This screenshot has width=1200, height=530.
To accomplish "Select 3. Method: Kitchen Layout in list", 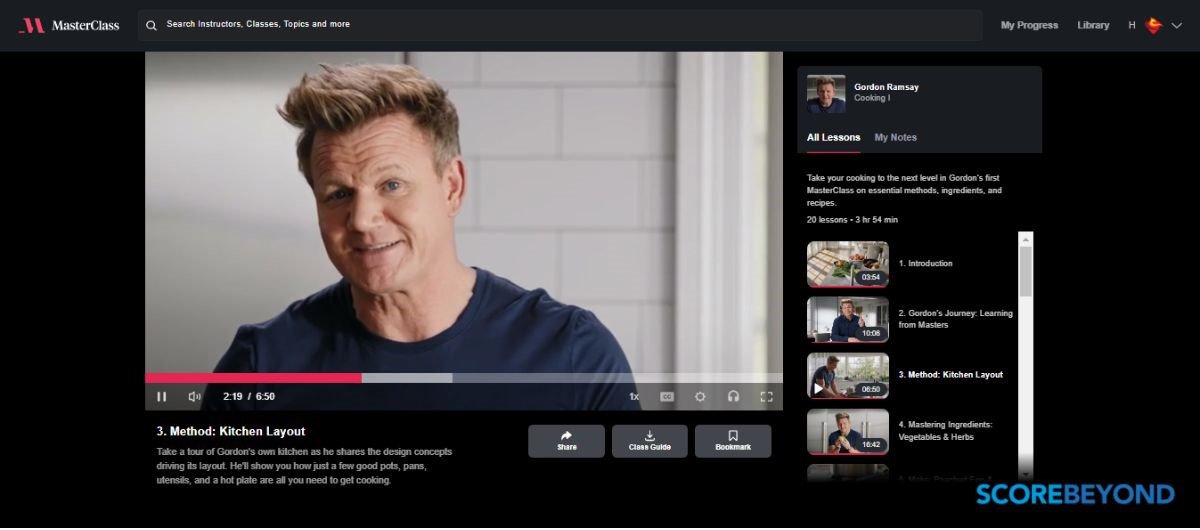I will pyautogui.click(x=950, y=375).
